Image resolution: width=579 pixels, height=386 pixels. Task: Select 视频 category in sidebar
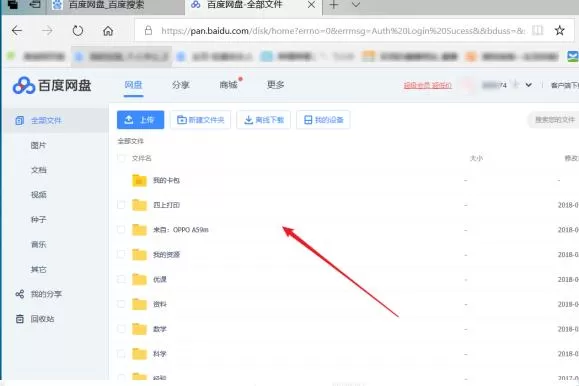(x=38, y=195)
